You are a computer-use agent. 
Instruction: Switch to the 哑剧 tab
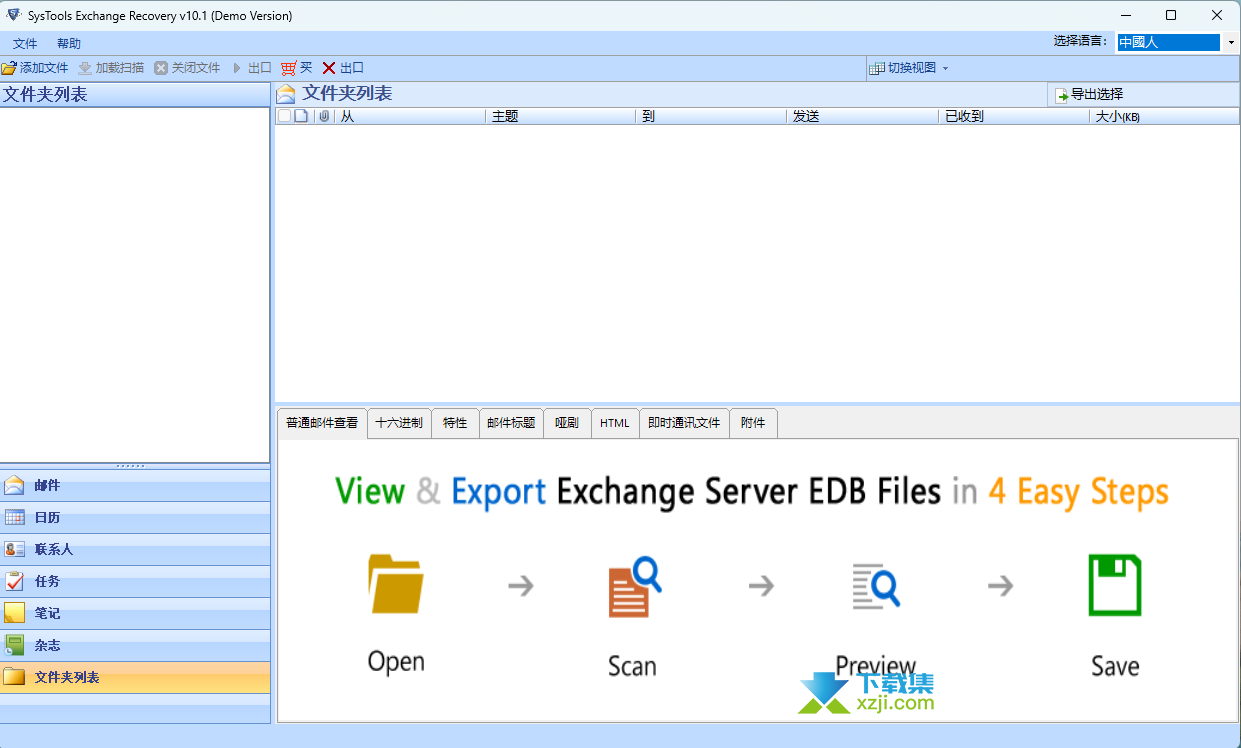click(x=567, y=423)
